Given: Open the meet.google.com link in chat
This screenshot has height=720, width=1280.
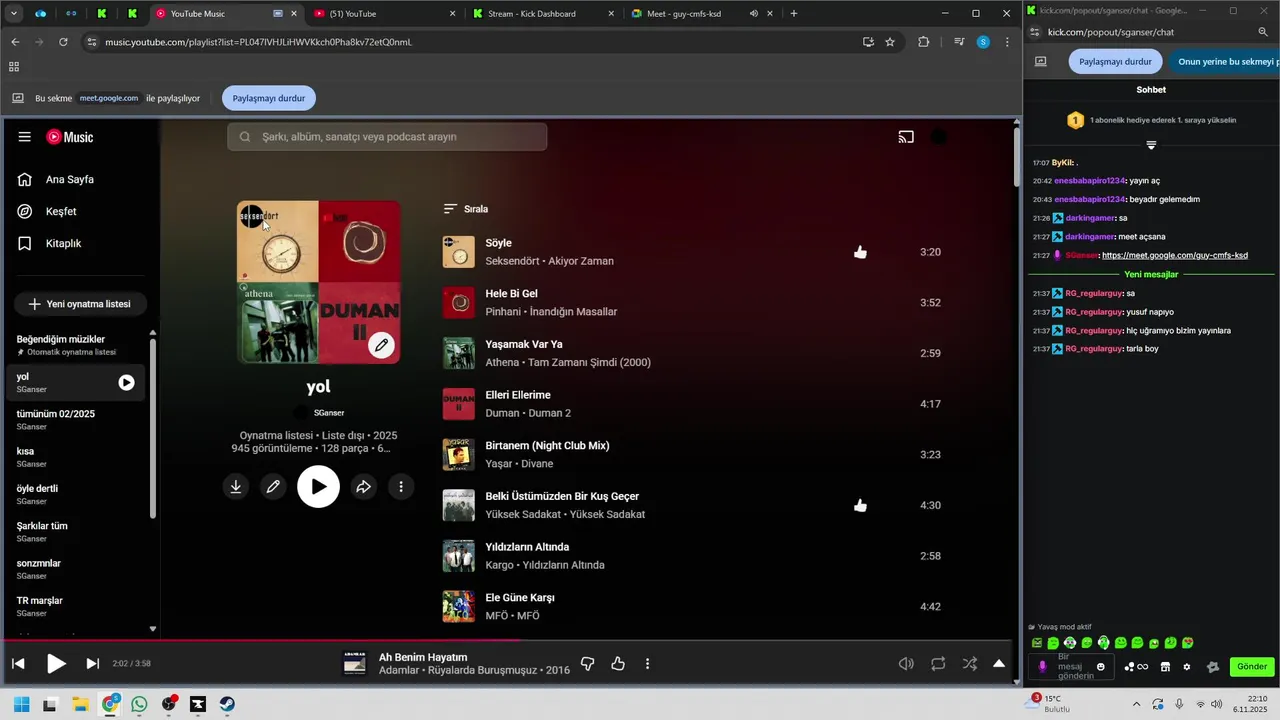Looking at the screenshot, I should pyautogui.click(x=1174, y=255).
